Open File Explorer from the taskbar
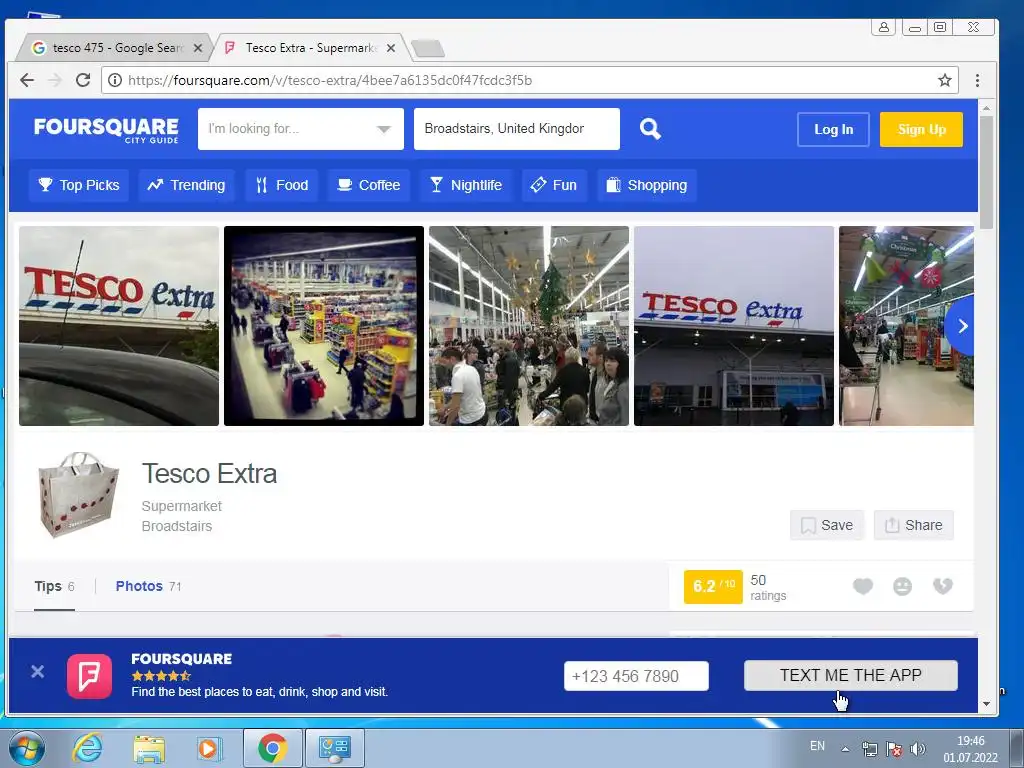Image resolution: width=1024 pixels, height=768 pixels. tap(149, 748)
